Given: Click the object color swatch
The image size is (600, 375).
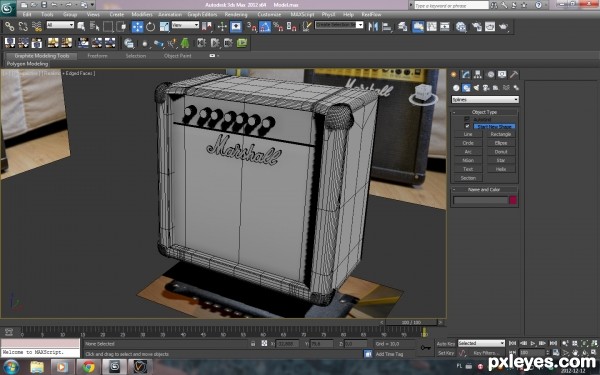Looking at the screenshot, I should (x=513, y=200).
